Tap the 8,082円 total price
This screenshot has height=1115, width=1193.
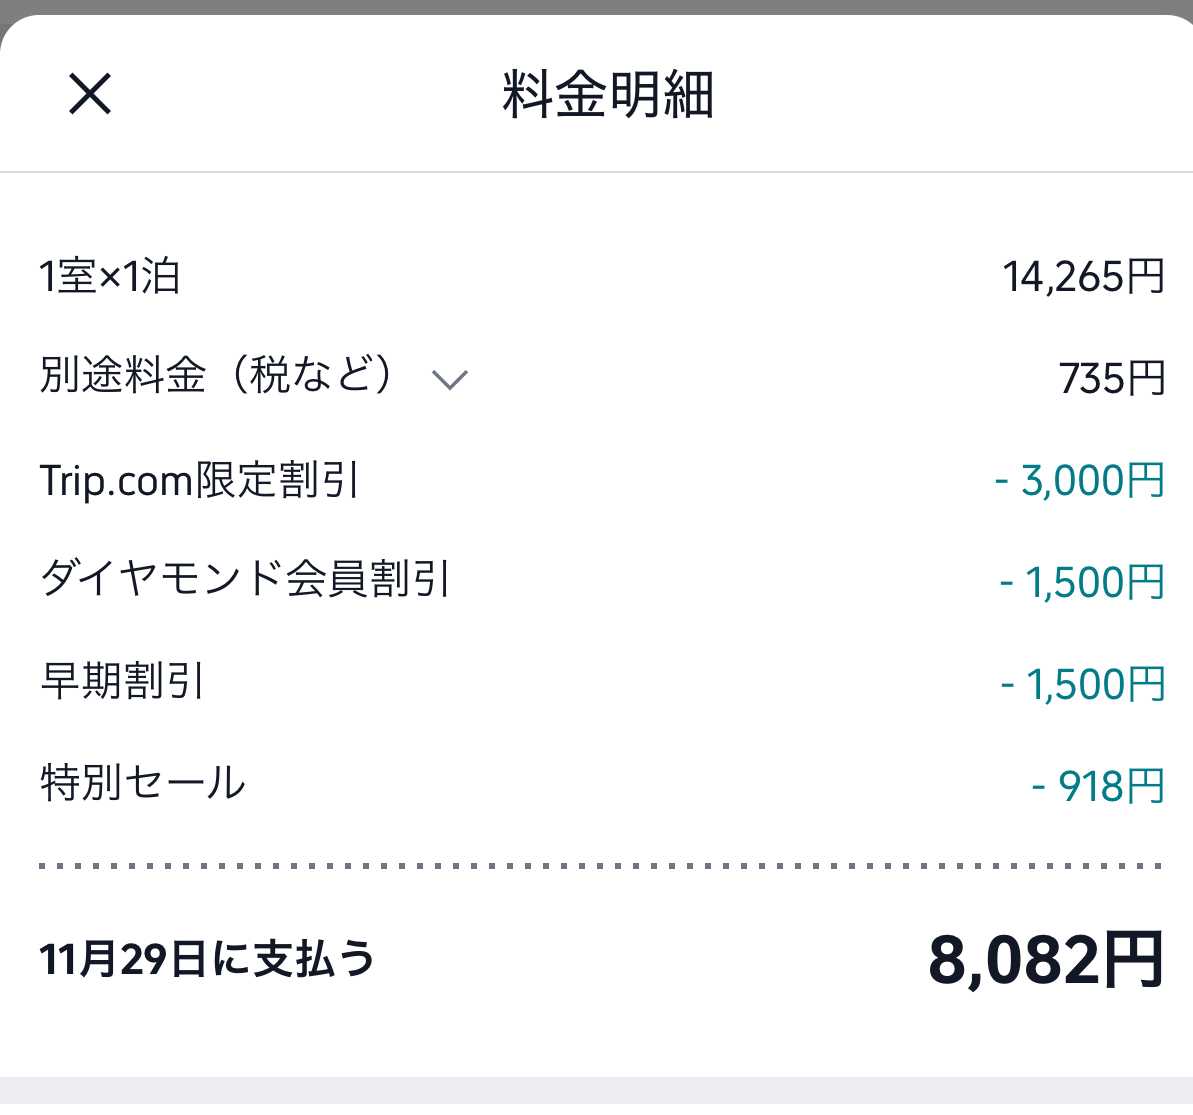coord(1045,960)
